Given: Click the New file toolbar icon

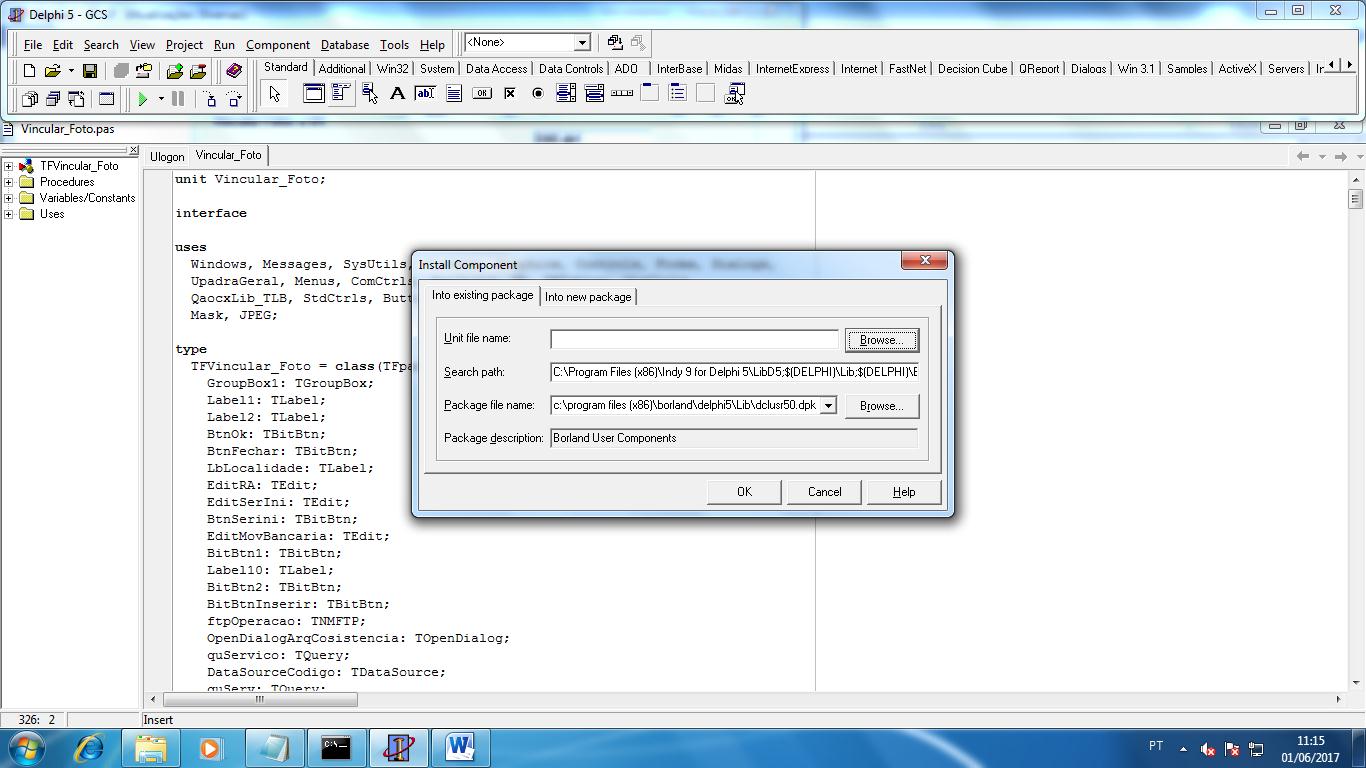Looking at the screenshot, I should click(29, 71).
